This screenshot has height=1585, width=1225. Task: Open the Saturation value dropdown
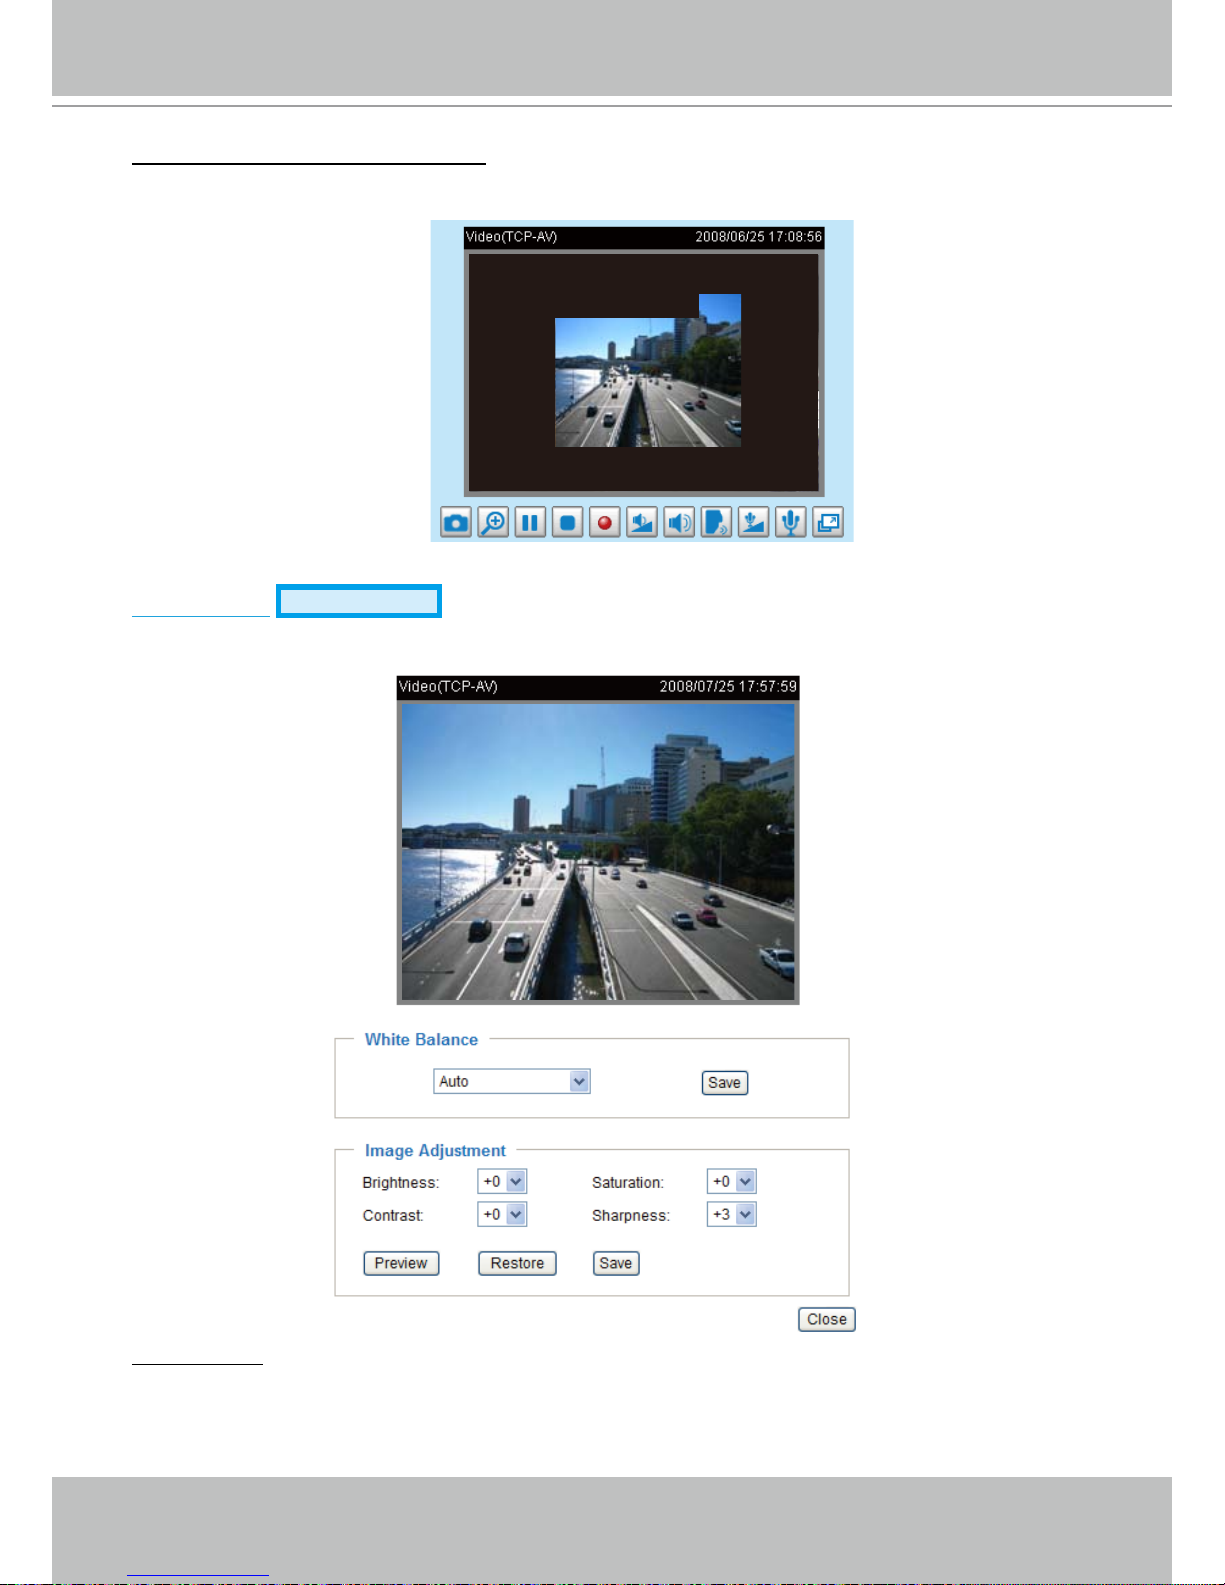click(731, 1181)
